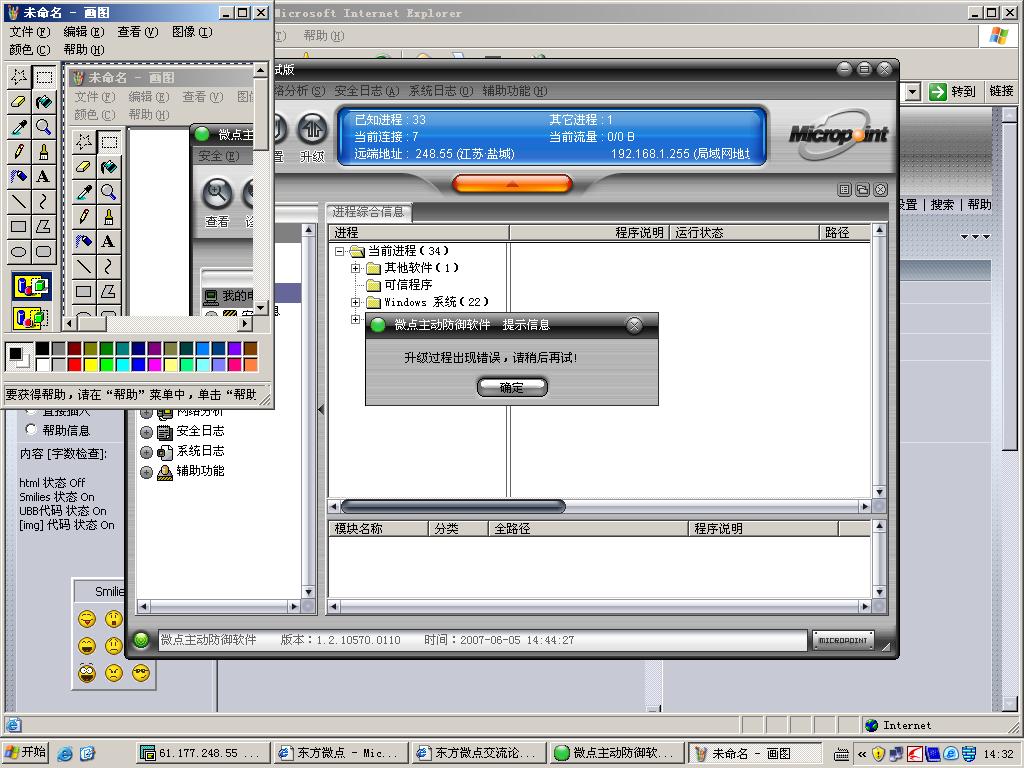Click the 搜索 link on the web page
The image size is (1024, 768).
point(942,204)
